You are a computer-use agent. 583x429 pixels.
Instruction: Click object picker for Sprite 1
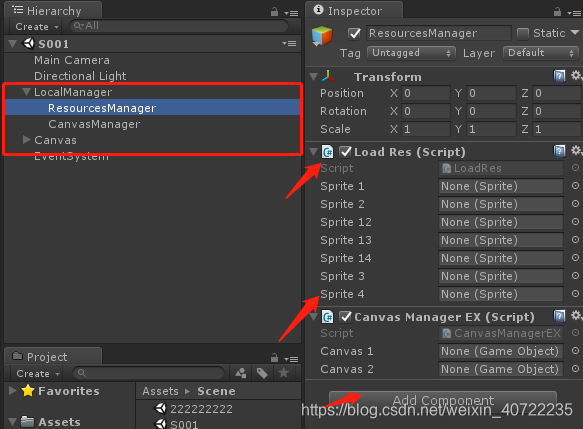click(x=575, y=186)
